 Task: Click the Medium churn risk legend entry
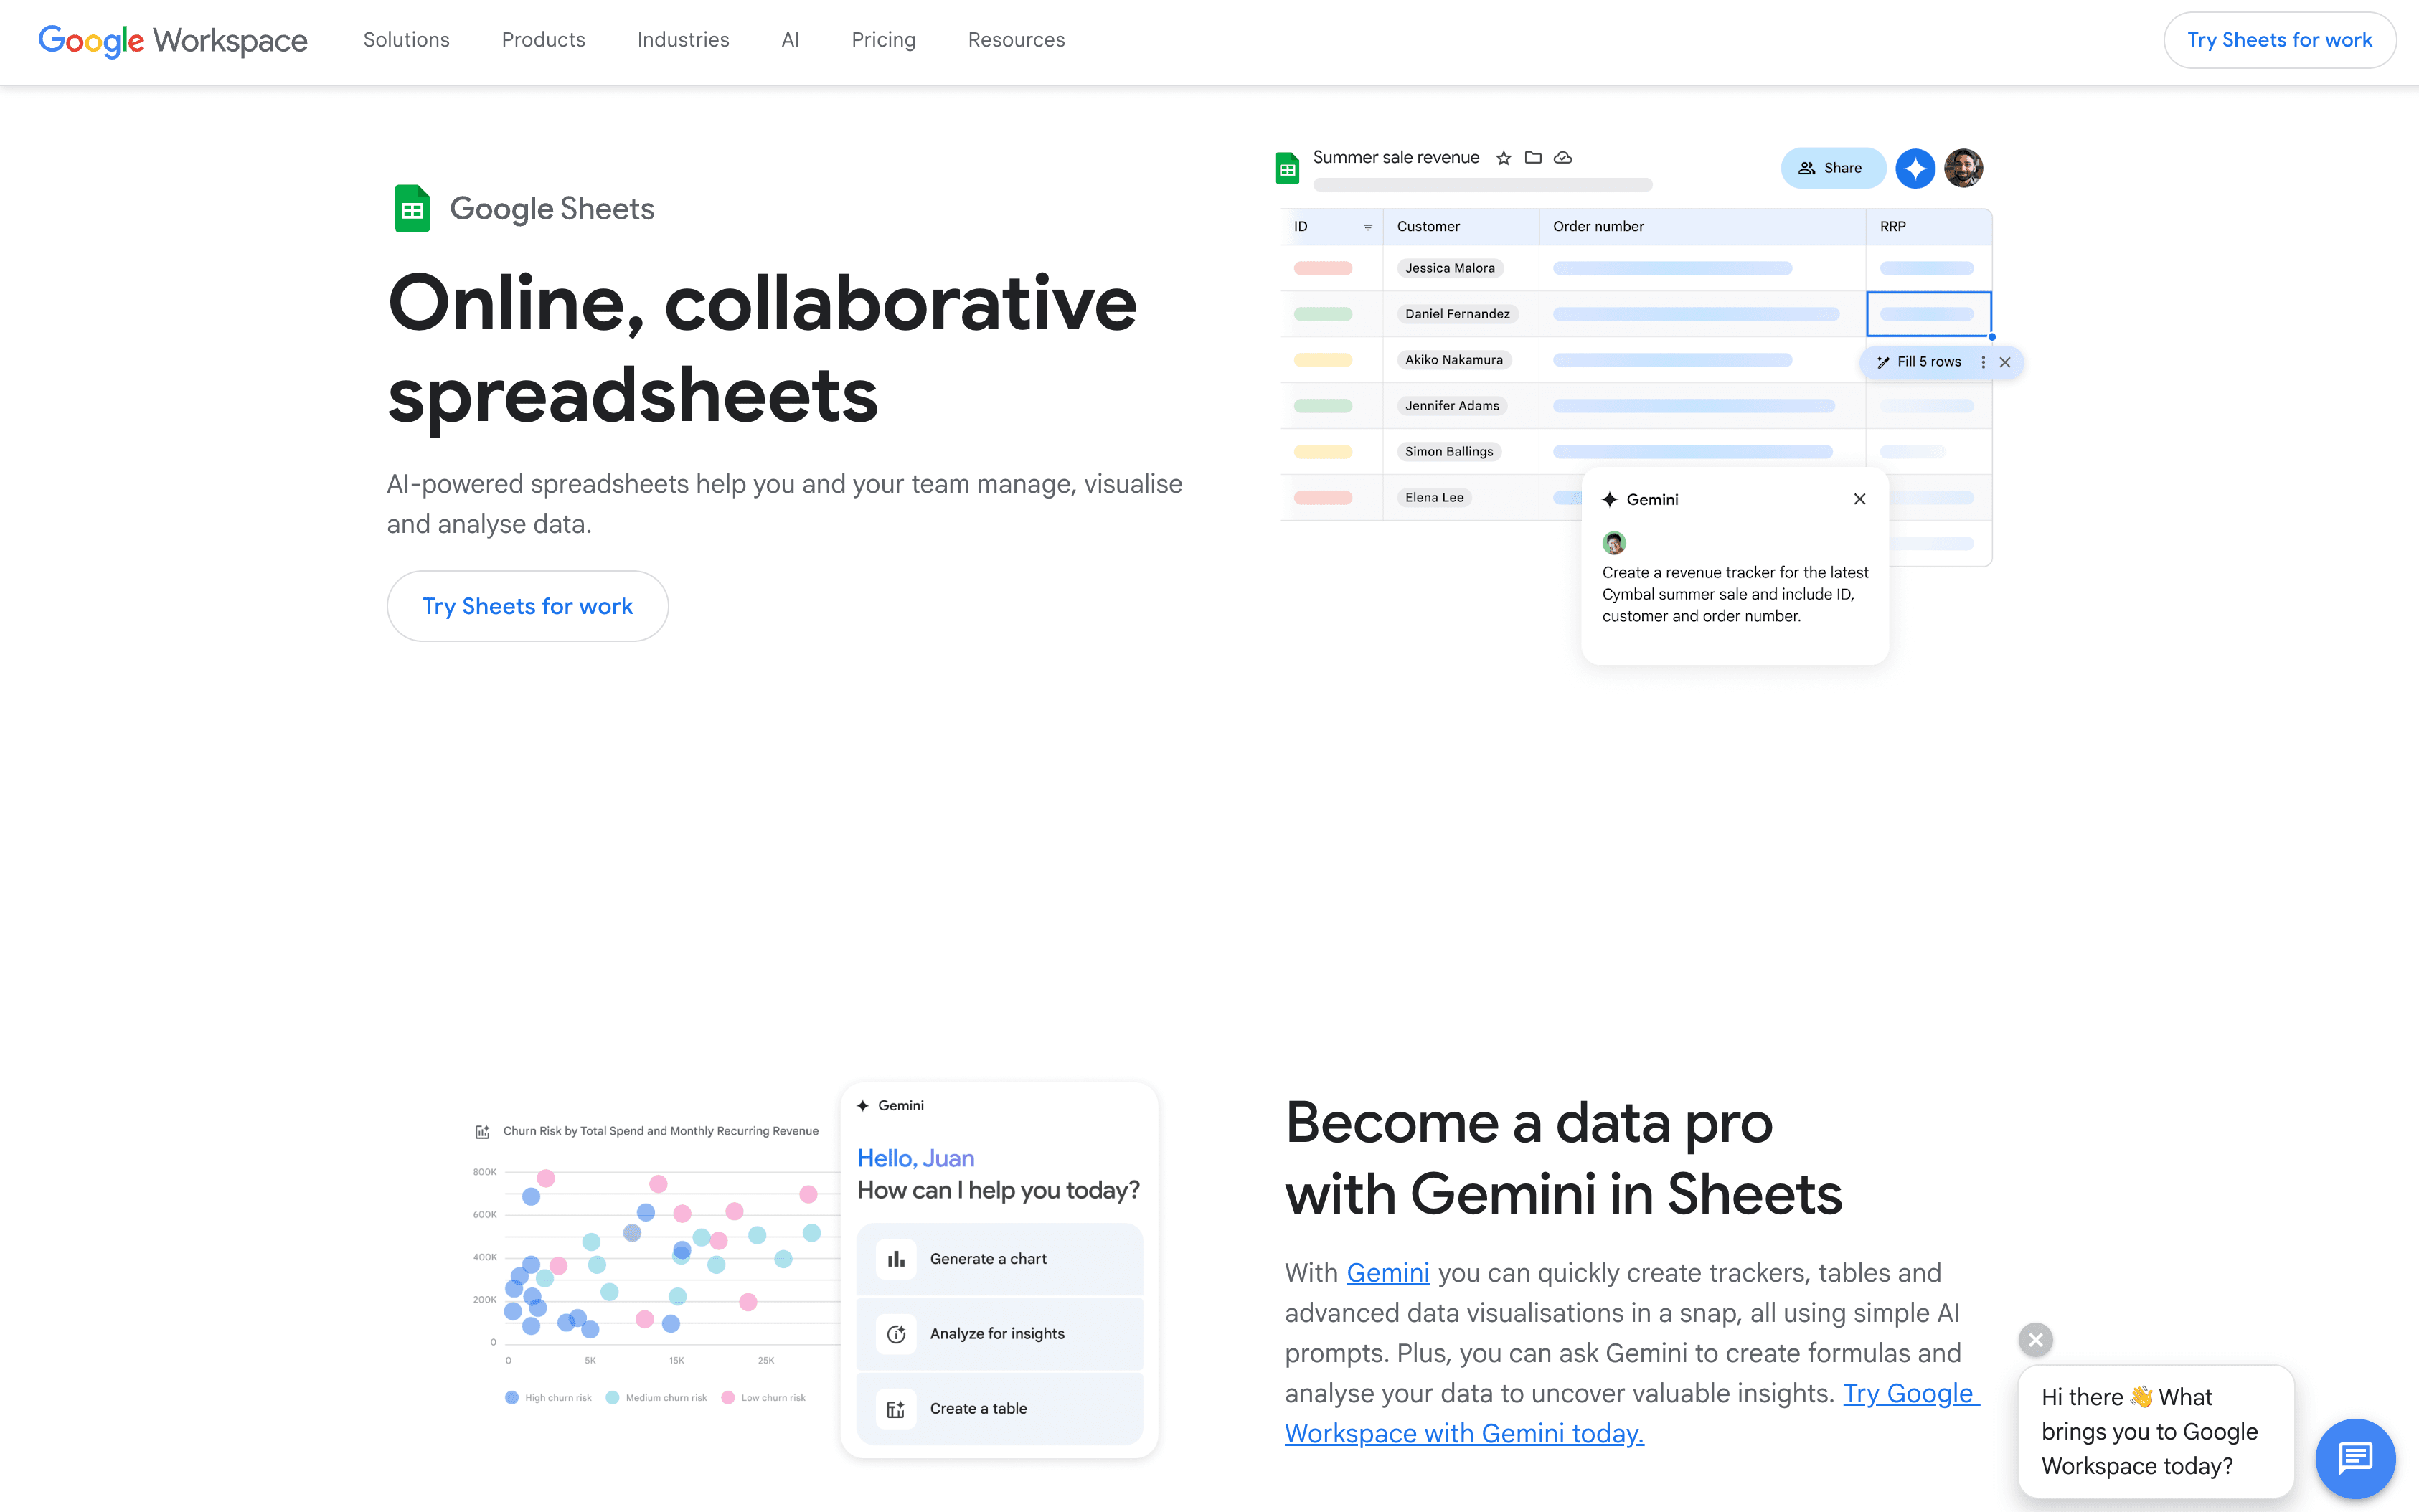coord(656,1398)
